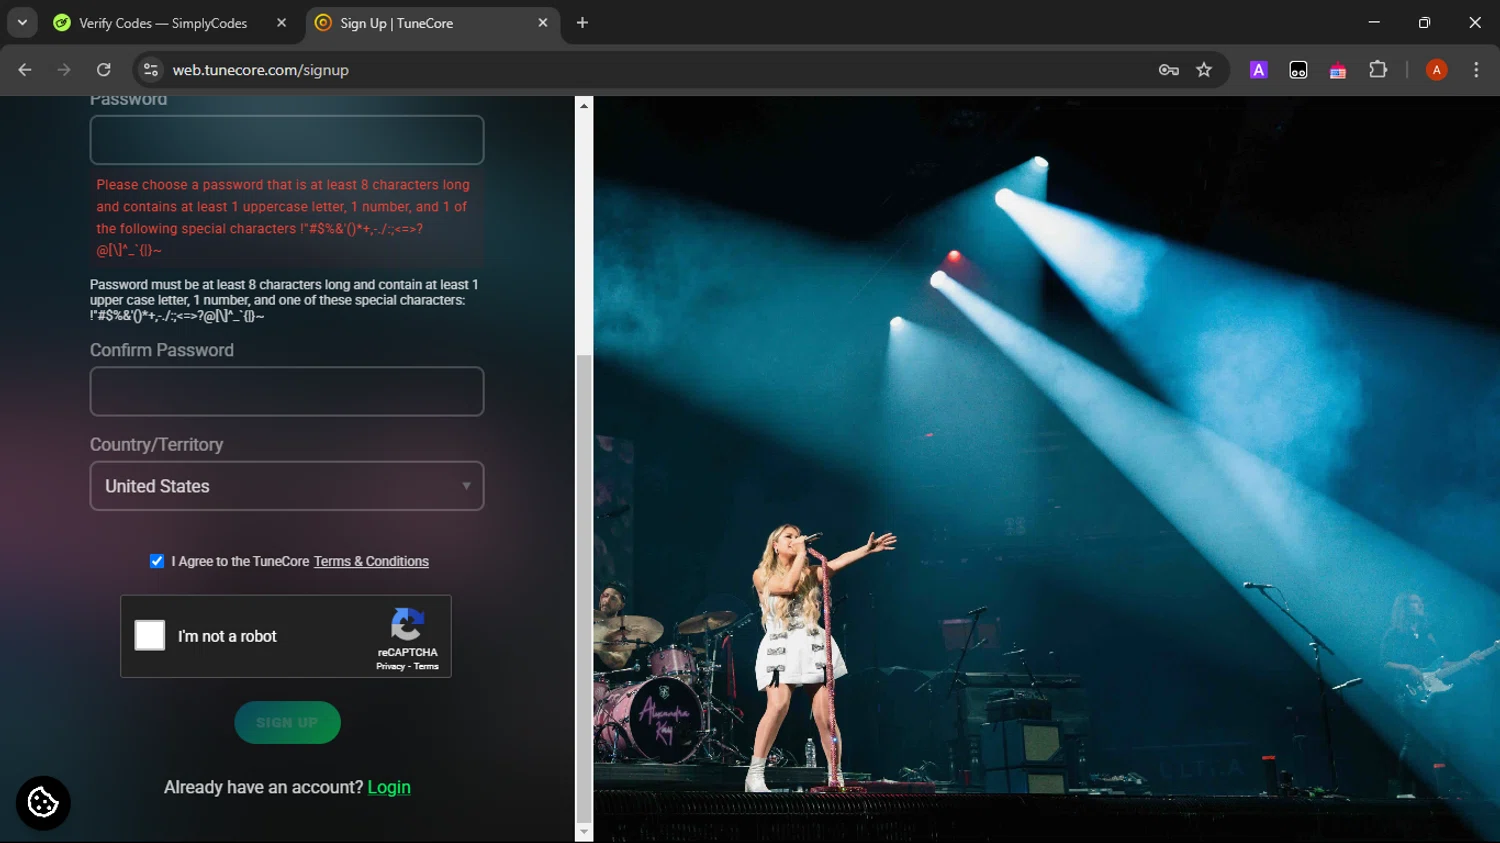
Task: Click the Confirm Password input field
Action: pos(287,392)
